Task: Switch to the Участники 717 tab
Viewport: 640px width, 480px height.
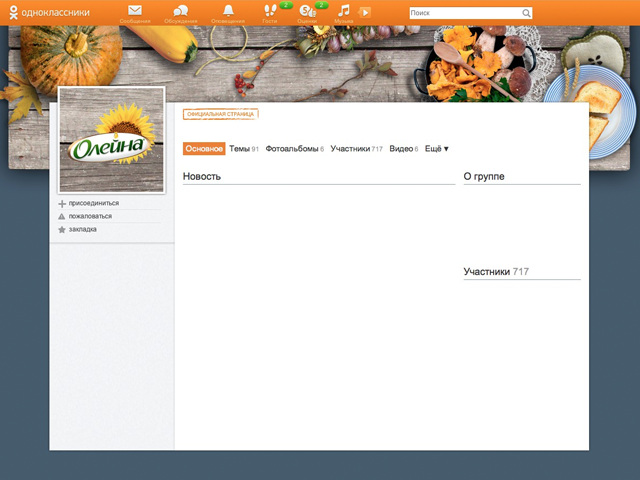Action: 356,149
